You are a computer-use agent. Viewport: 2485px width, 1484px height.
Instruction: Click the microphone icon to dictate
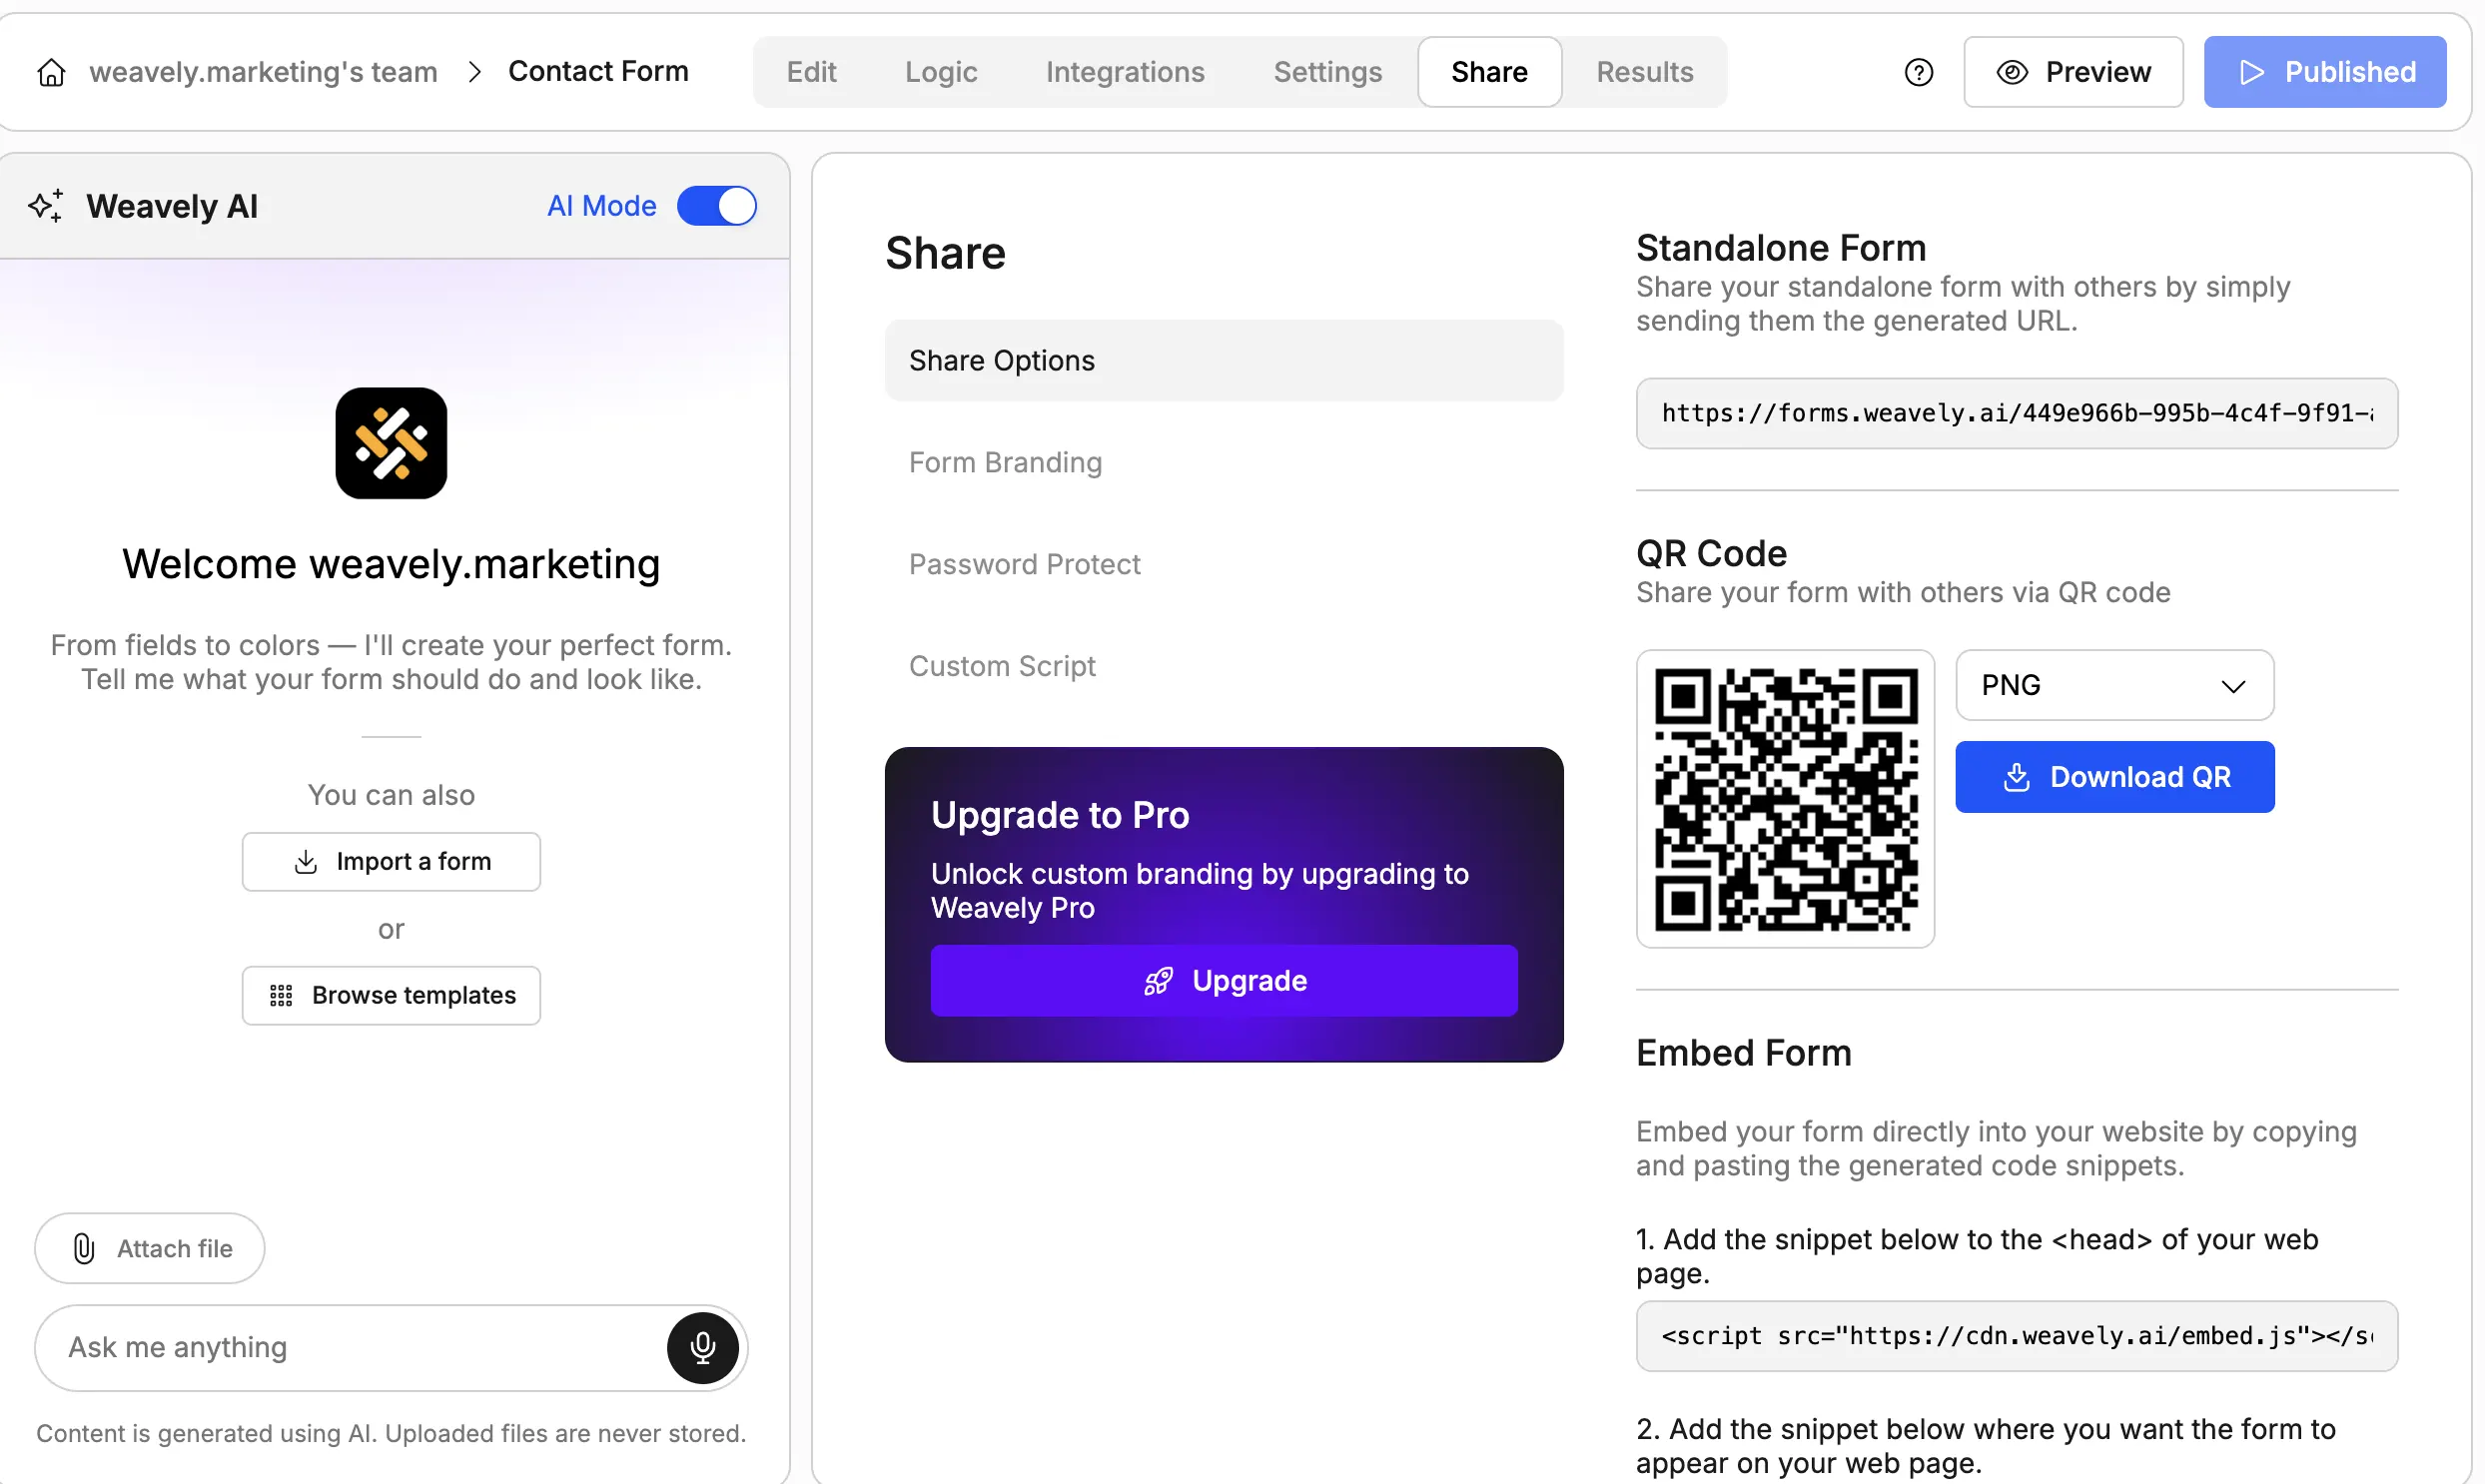(x=703, y=1347)
